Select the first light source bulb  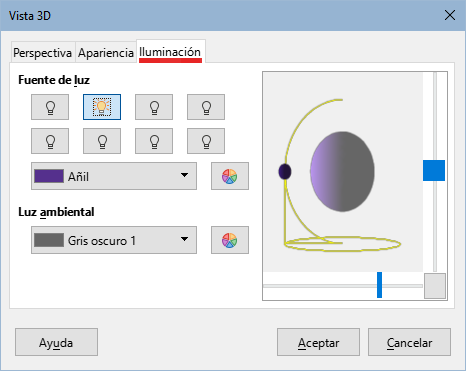pyautogui.click(x=50, y=107)
